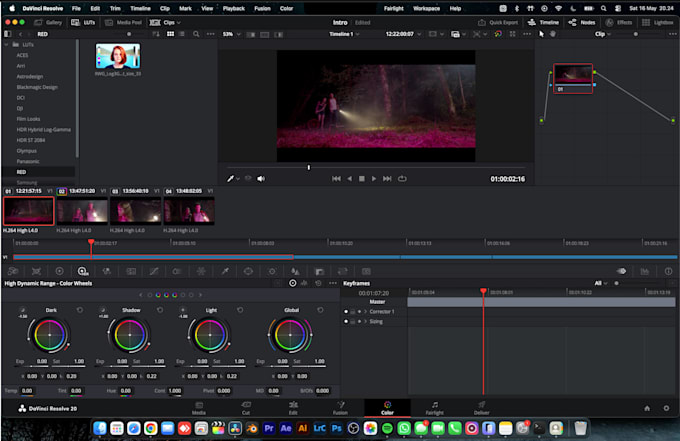
Task: Open the Workspace menu
Action: [426, 8]
